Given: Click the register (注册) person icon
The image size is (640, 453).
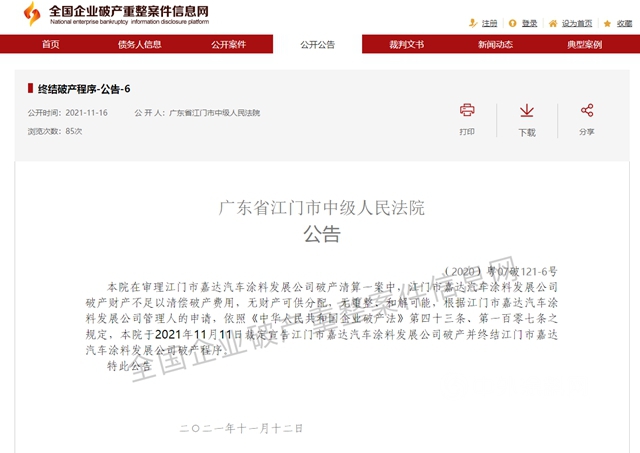Looking at the screenshot, I should 473,23.
